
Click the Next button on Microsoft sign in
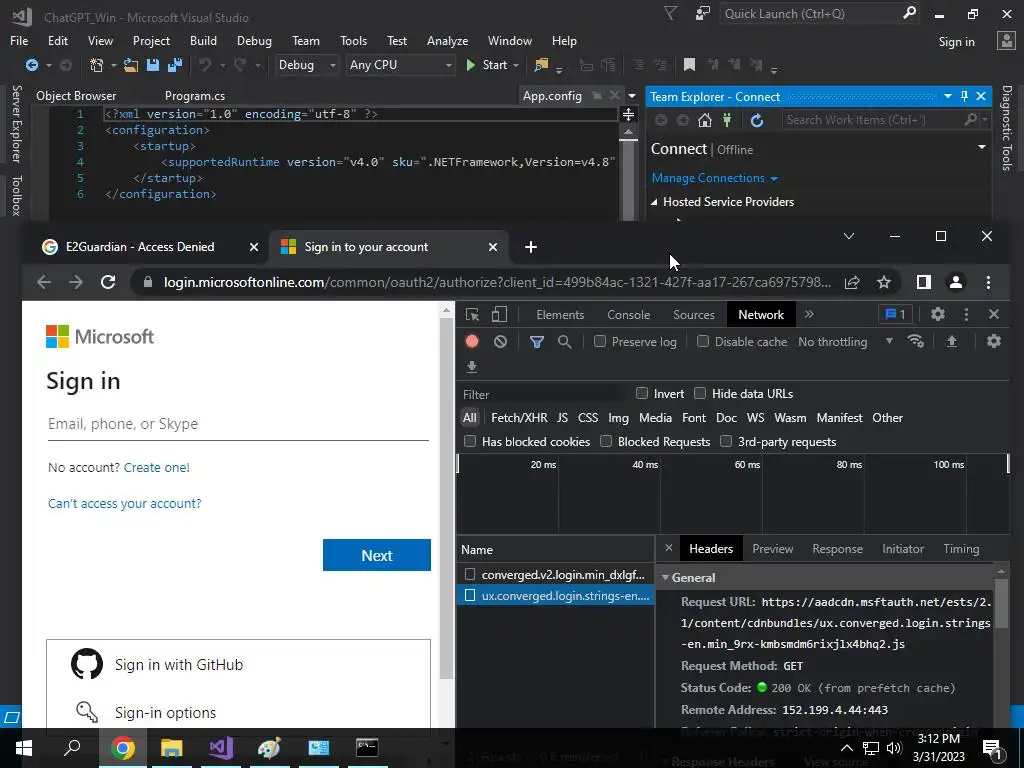pos(377,555)
